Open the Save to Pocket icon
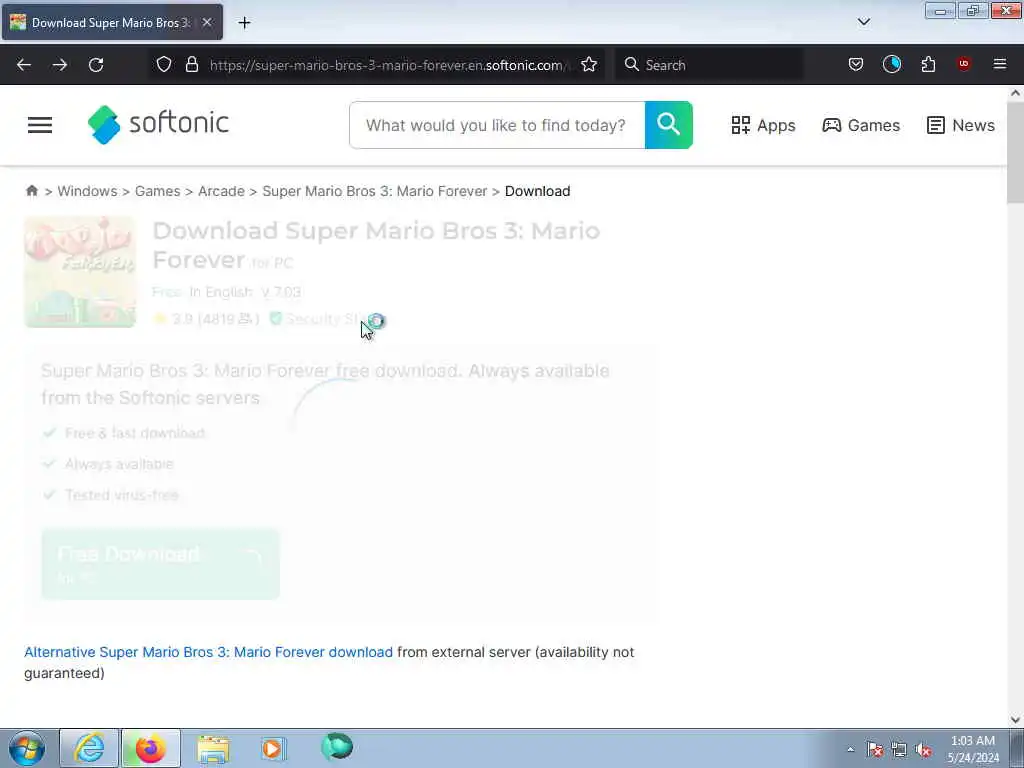 pos(856,64)
